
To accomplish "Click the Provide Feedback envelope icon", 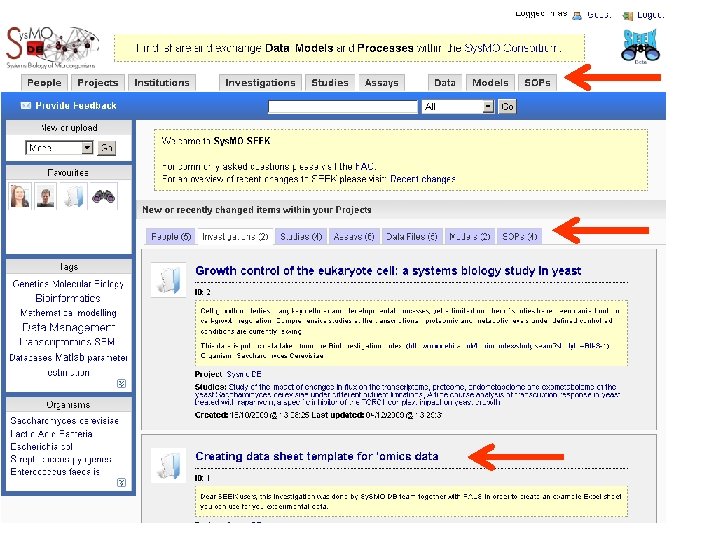I will point(26,106).
